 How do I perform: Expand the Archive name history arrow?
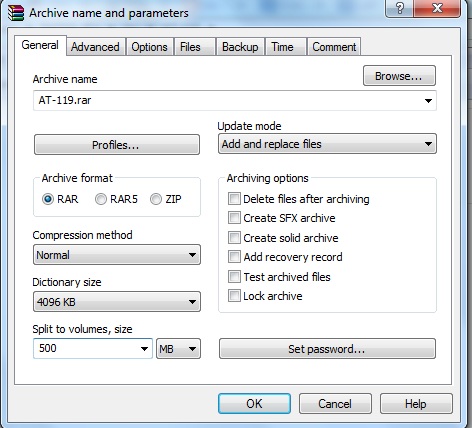[x=428, y=100]
